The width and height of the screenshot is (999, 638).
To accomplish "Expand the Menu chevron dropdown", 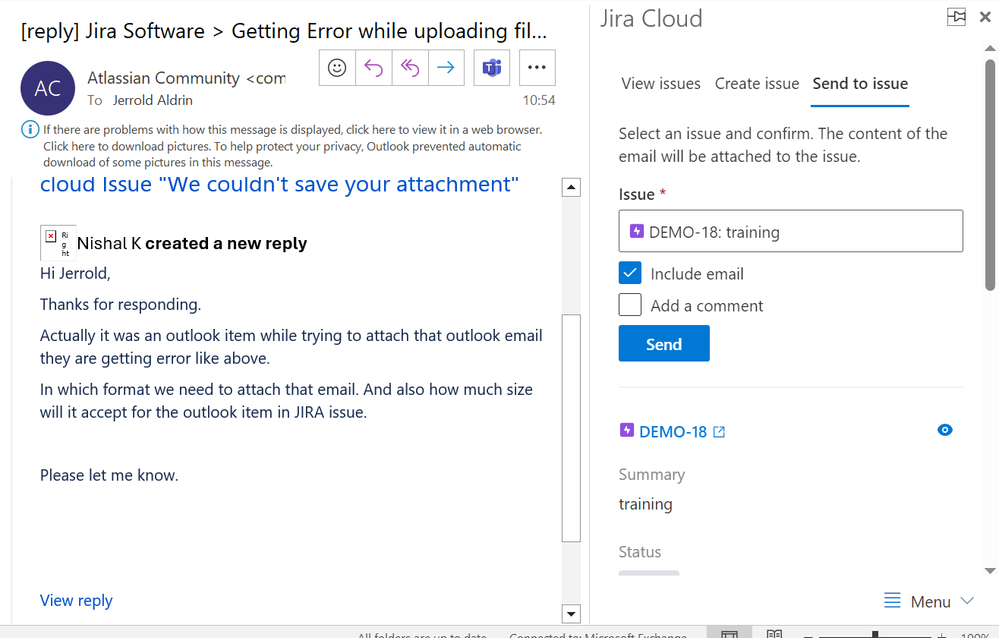I will [967, 600].
